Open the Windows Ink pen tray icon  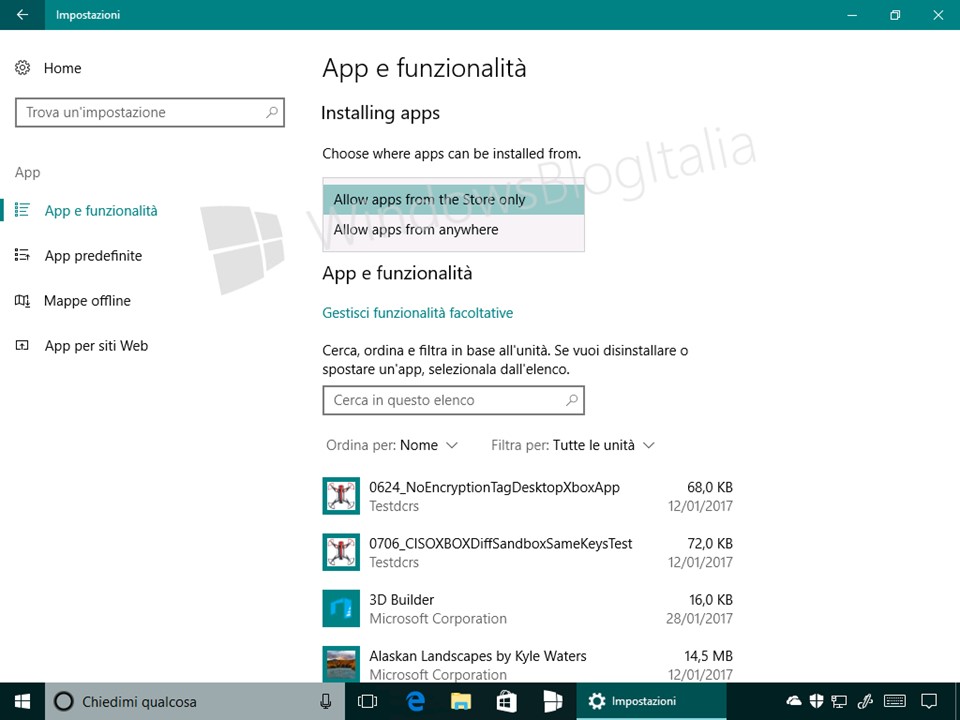pyautogui.click(x=865, y=701)
